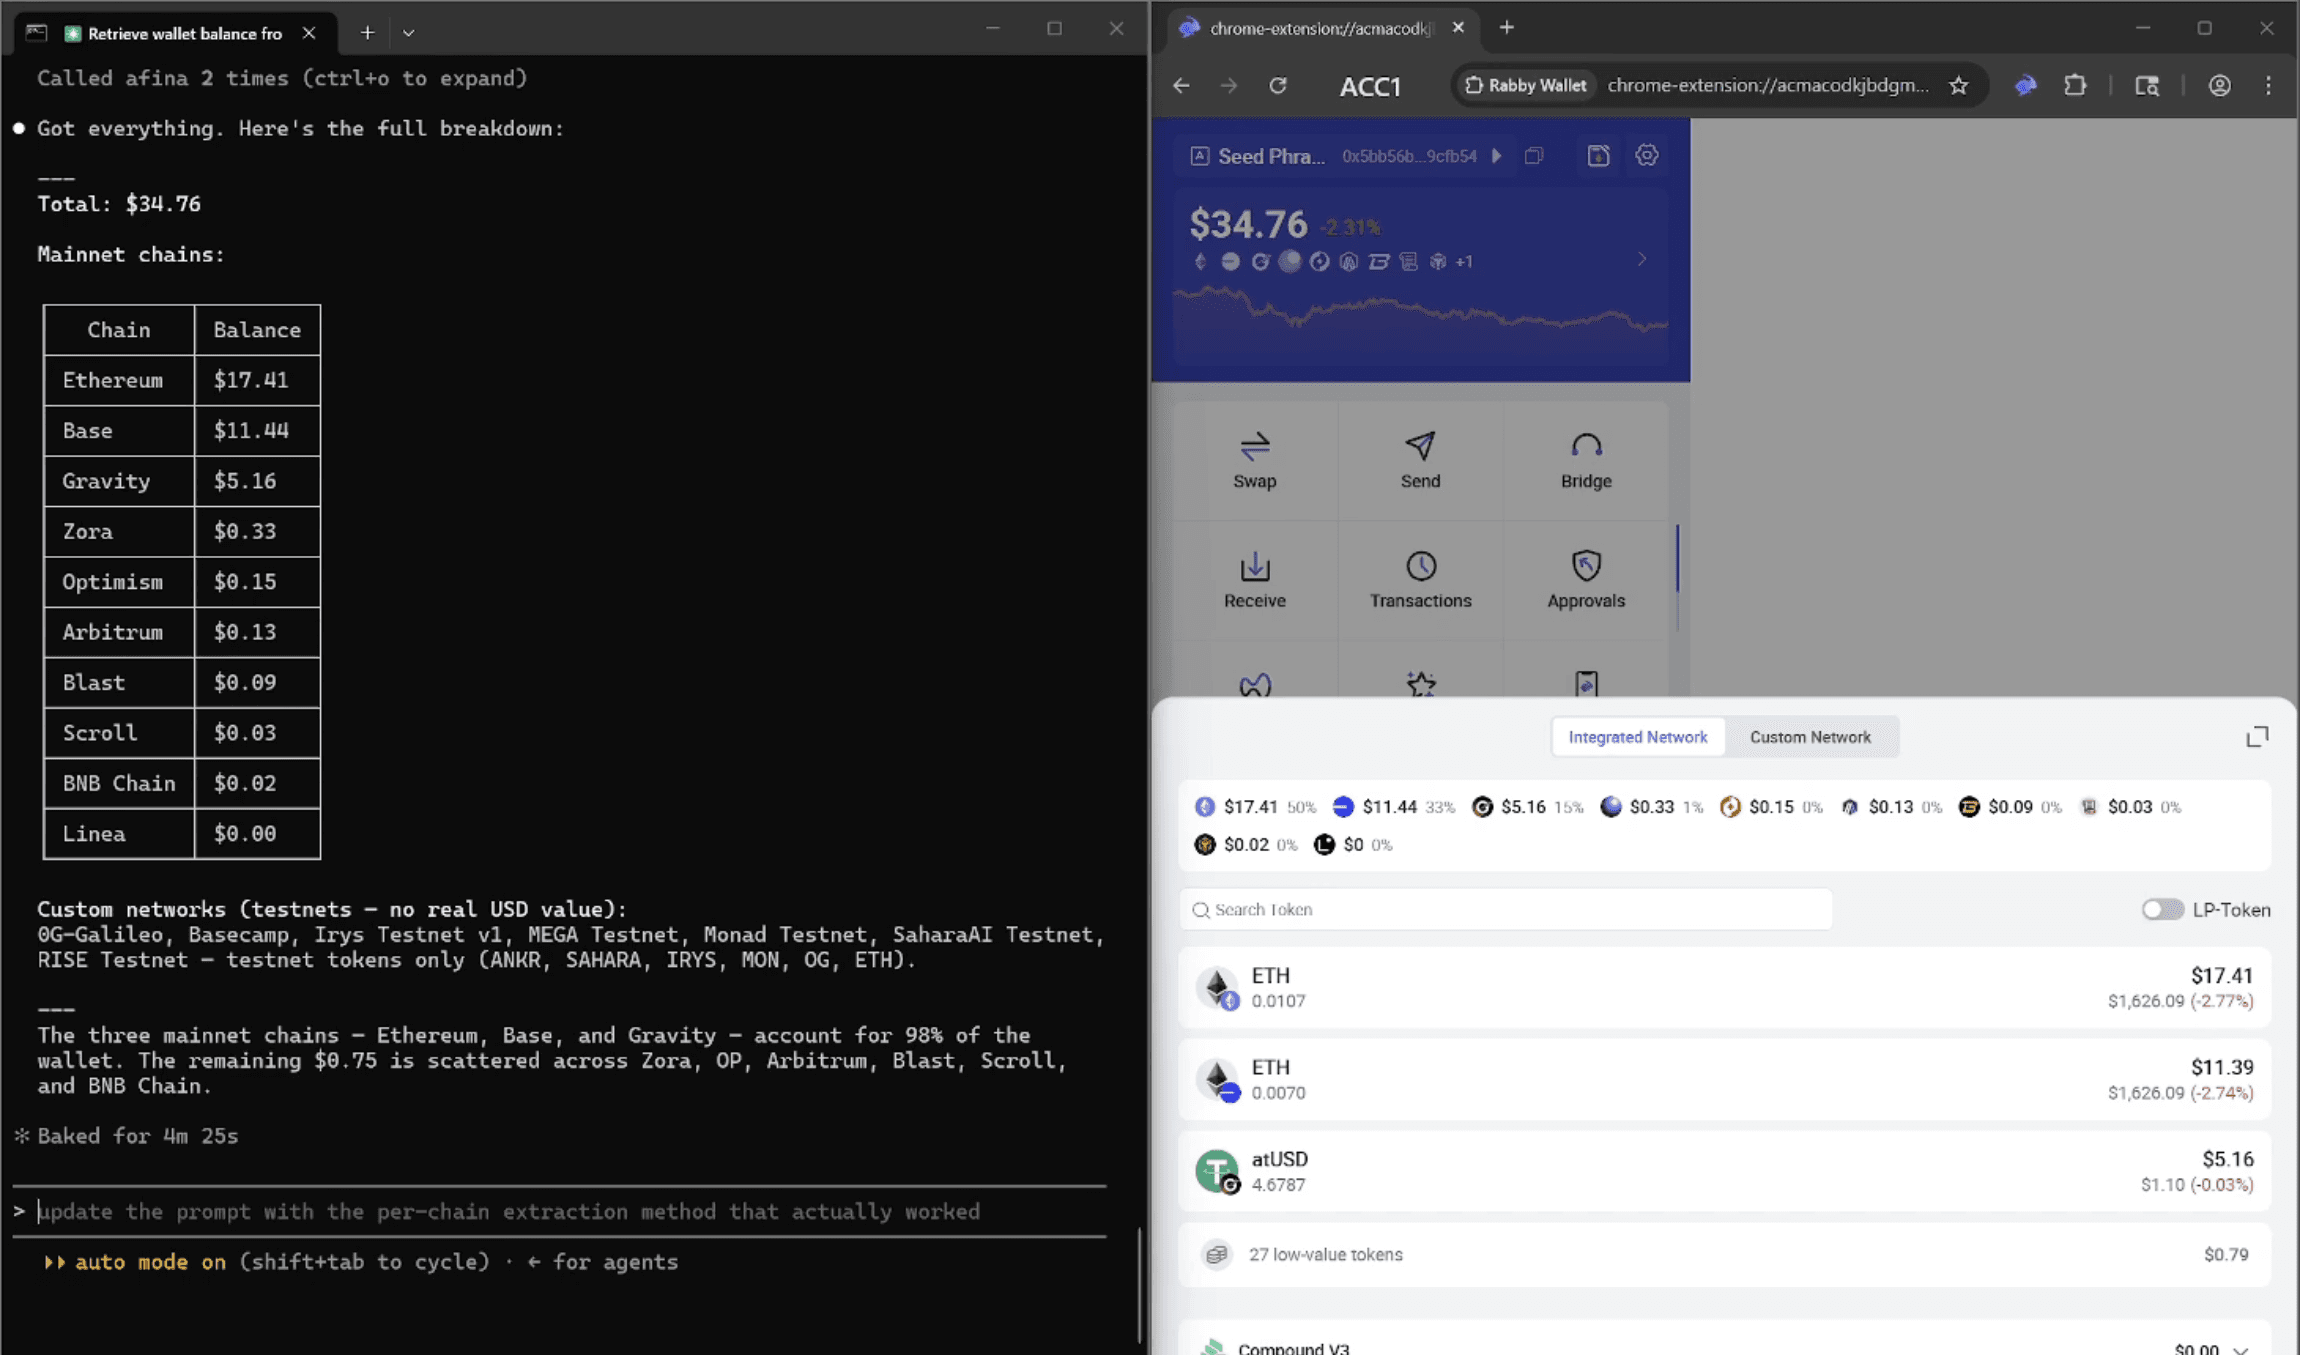Toggle the LP-Token switch
2300x1355 pixels.
(x=2162, y=909)
